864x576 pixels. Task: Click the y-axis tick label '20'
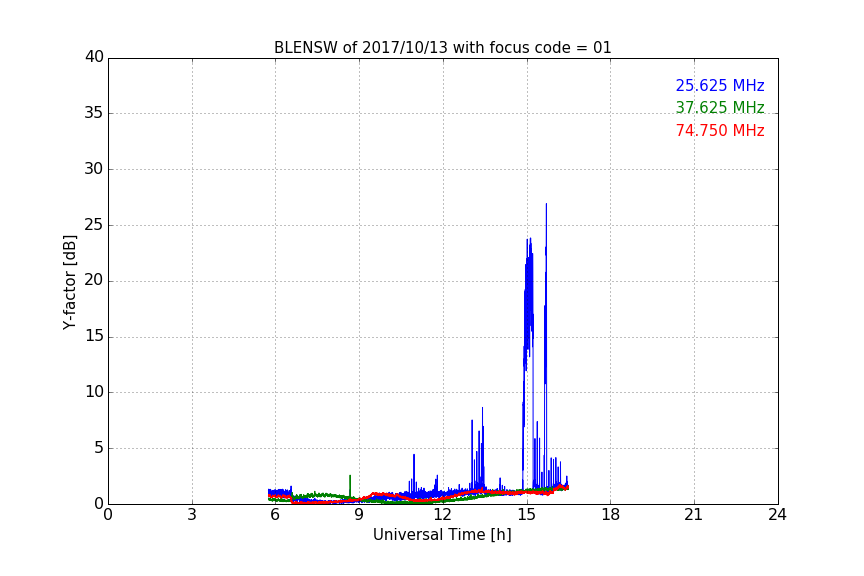click(x=94, y=281)
